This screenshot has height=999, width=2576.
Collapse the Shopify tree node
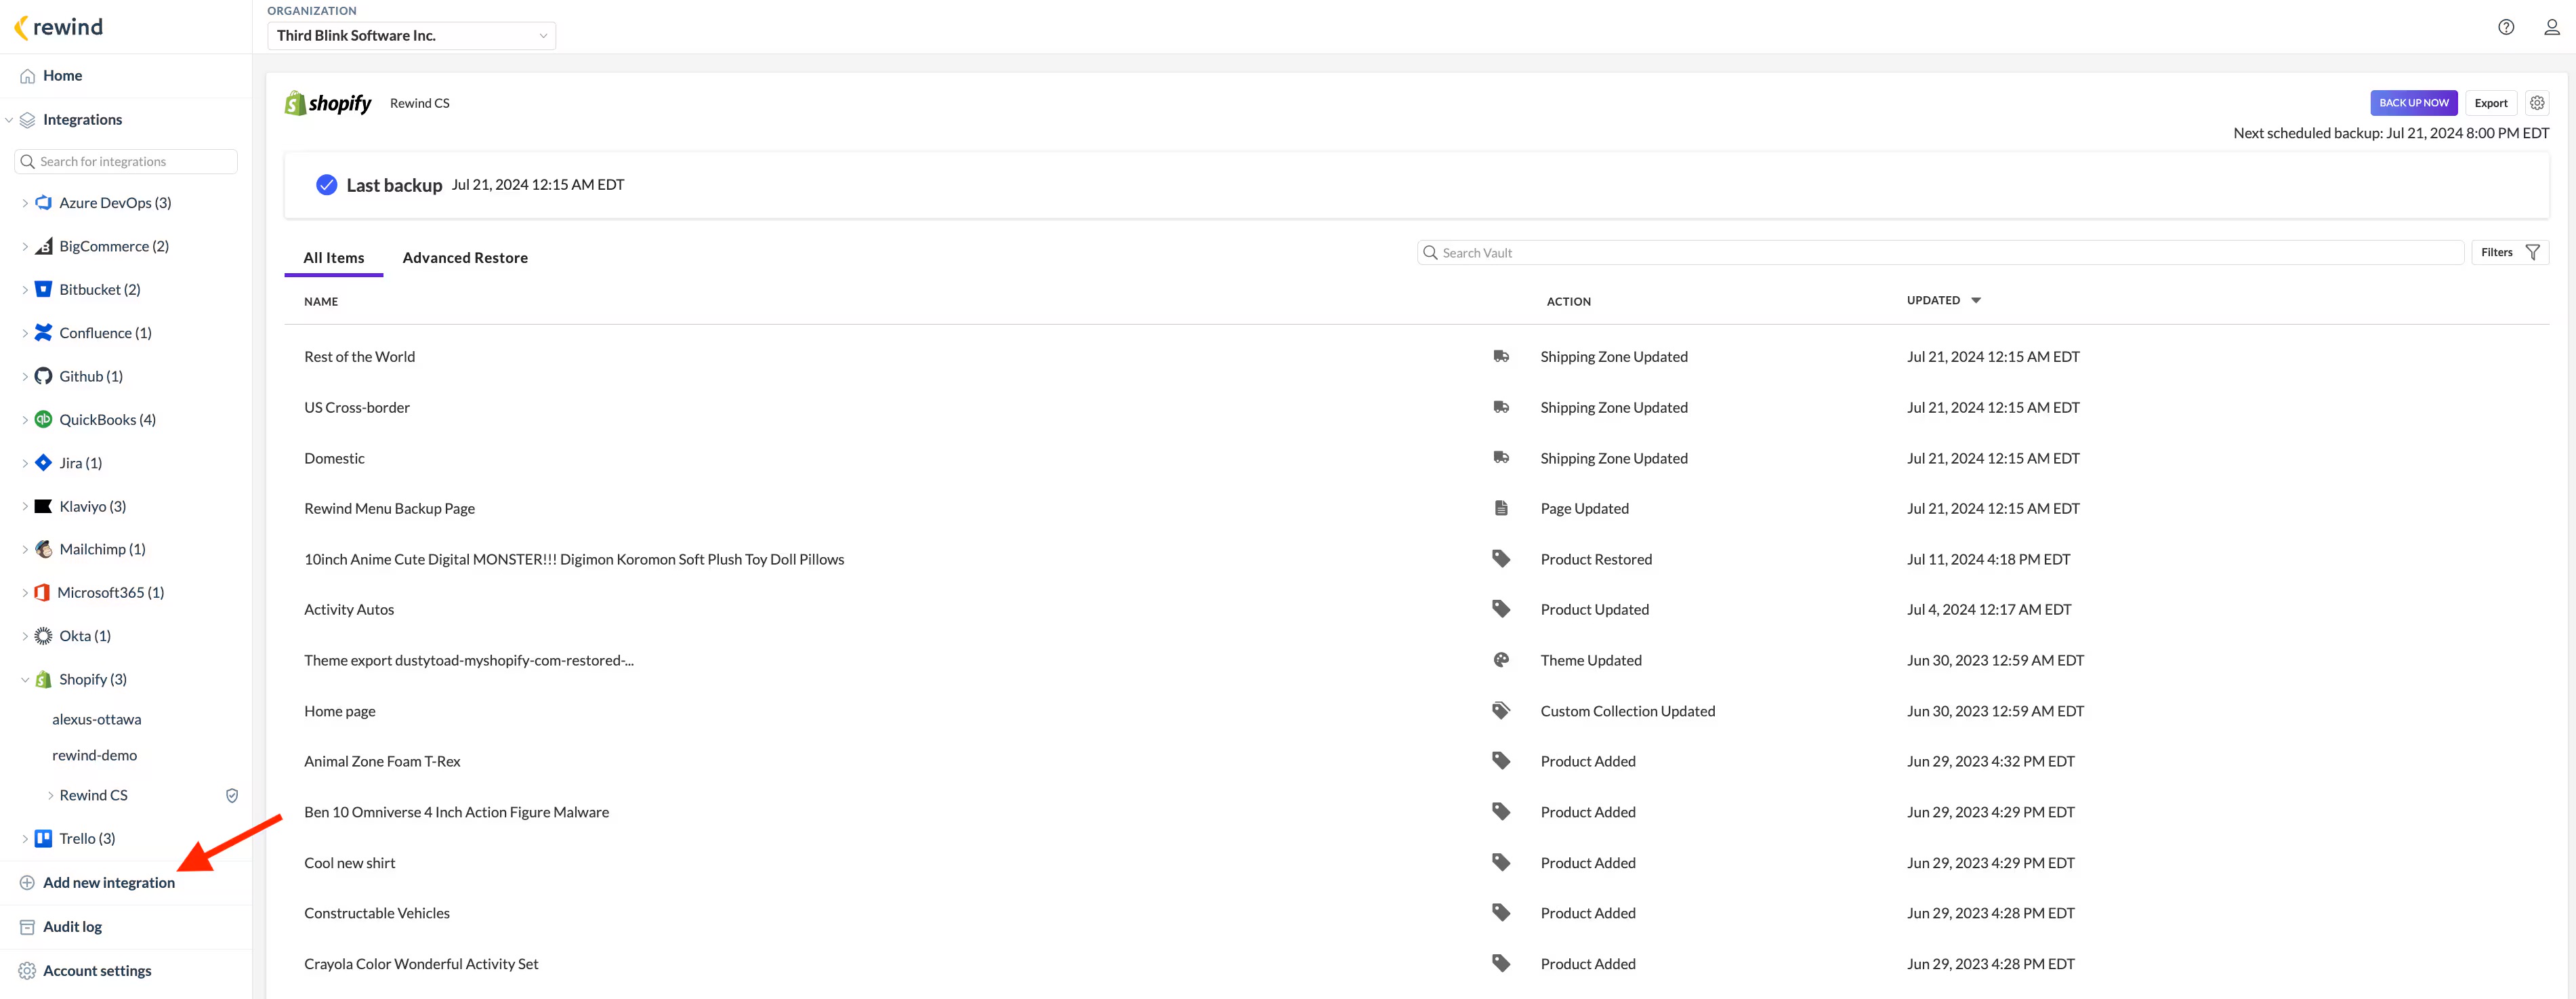[x=25, y=680]
